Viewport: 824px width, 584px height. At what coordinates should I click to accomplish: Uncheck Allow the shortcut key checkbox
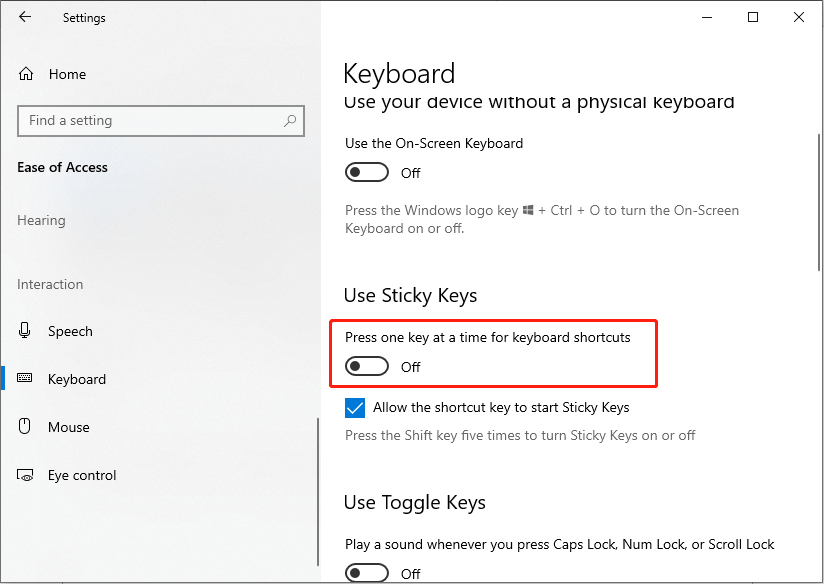[355, 408]
